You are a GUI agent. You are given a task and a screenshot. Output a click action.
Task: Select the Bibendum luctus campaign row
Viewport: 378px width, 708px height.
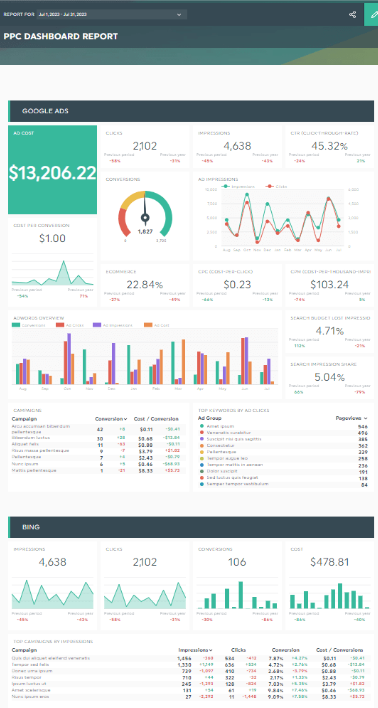click(98, 438)
